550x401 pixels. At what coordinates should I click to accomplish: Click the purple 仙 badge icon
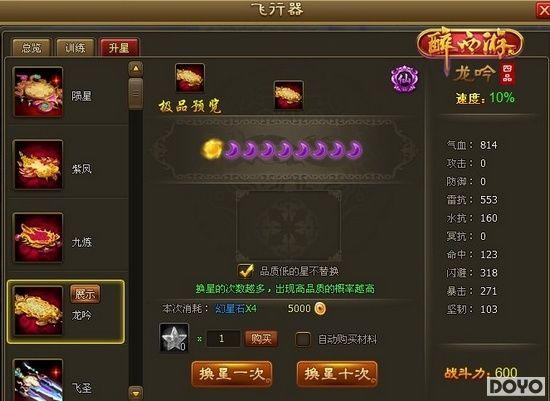[405, 79]
